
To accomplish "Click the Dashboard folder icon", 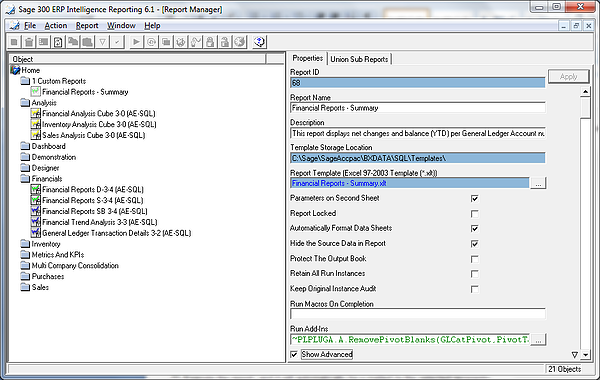I will pos(25,146).
